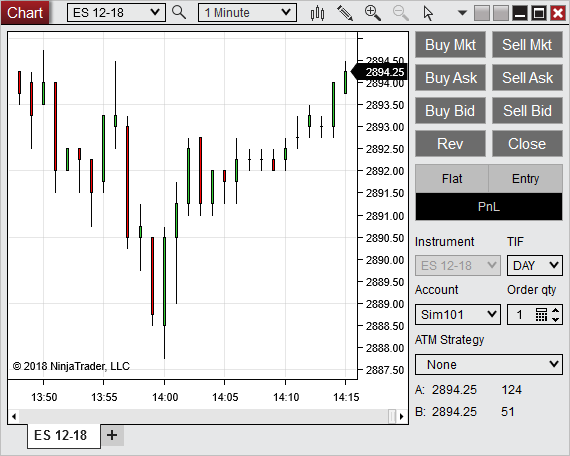Click the ask size 124 value

tap(511, 390)
